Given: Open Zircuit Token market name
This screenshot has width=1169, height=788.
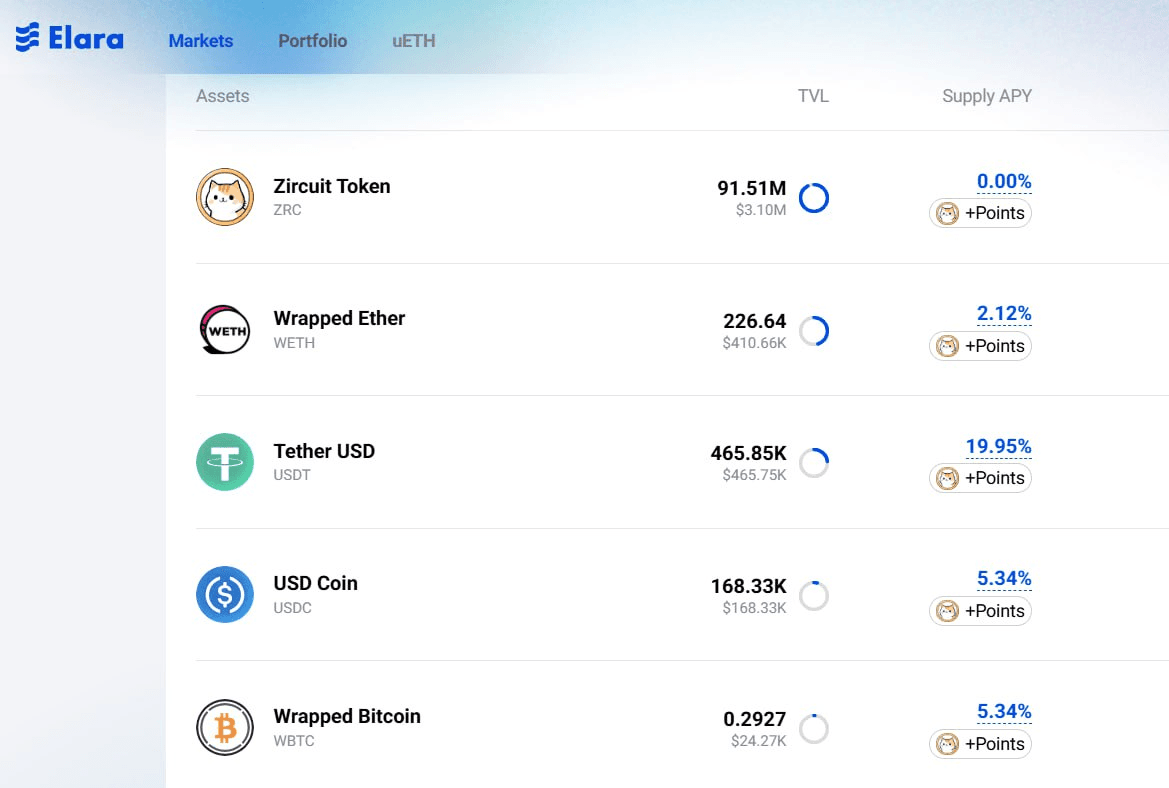Looking at the screenshot, I should [x=332, y=186].
